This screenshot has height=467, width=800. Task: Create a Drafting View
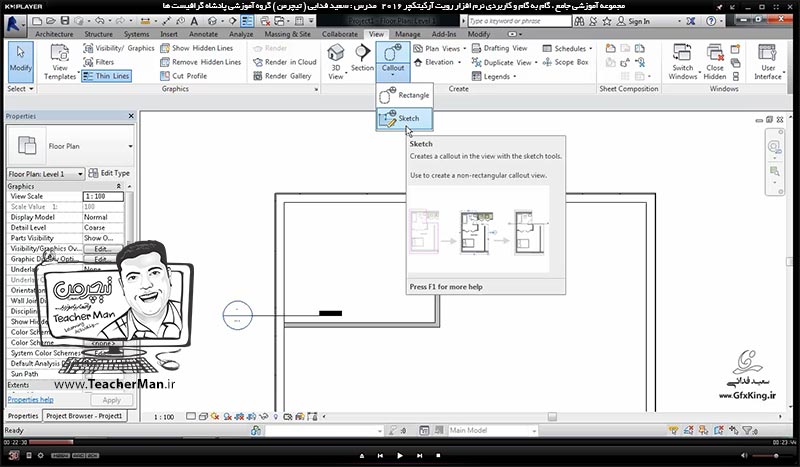tap(499, 48)
